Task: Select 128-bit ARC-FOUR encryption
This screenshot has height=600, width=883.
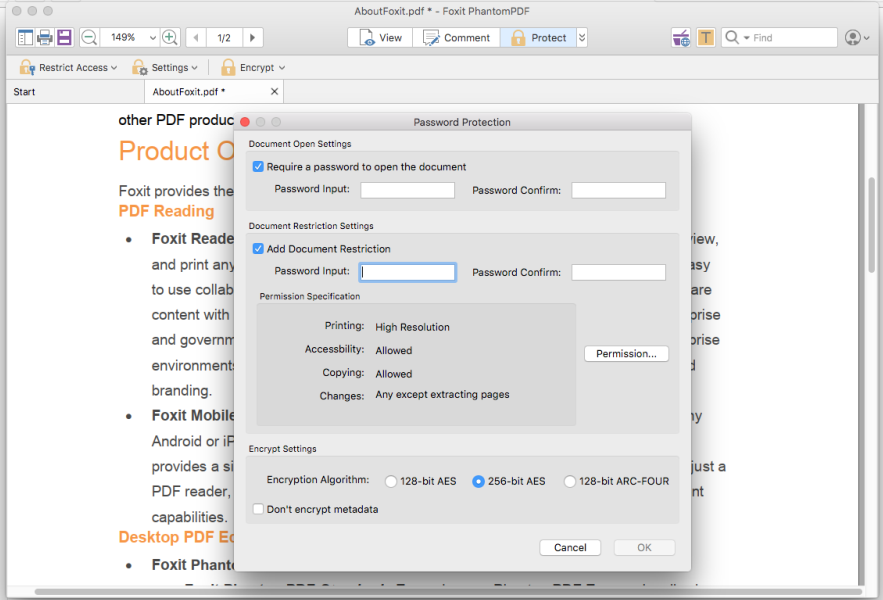Action: (570, 482)
